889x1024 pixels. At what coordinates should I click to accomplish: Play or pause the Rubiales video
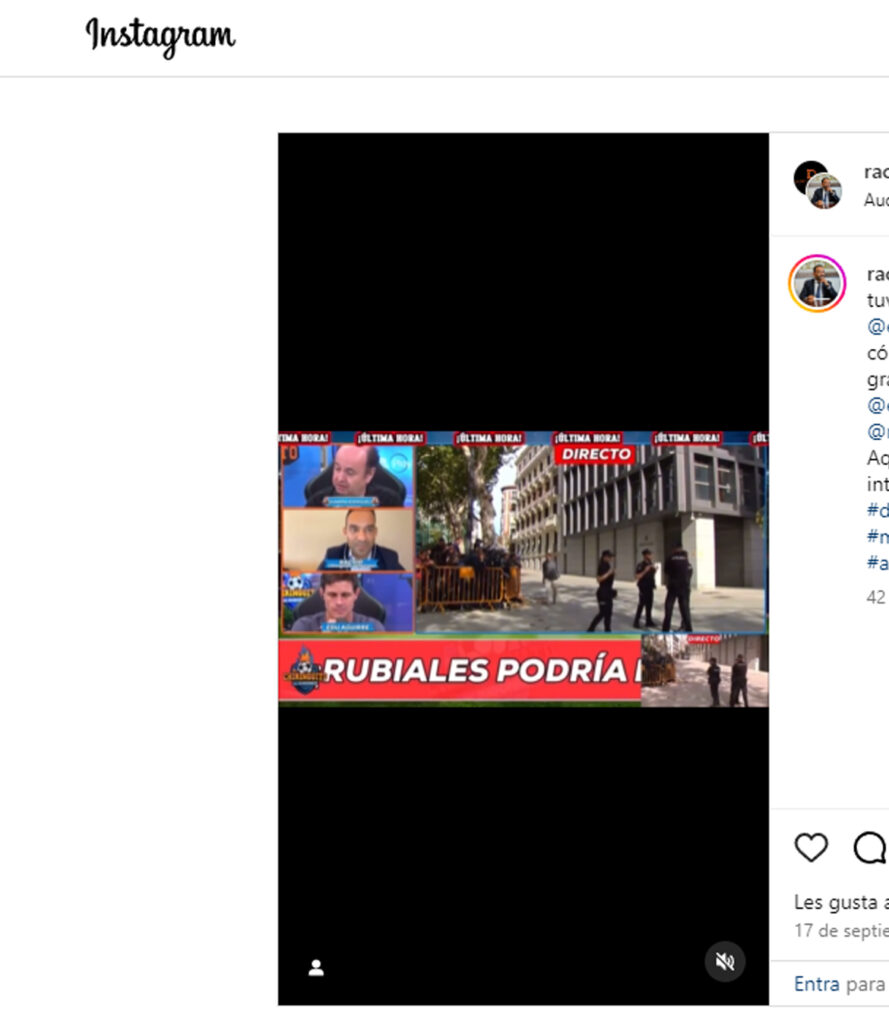tap(523, 569)
